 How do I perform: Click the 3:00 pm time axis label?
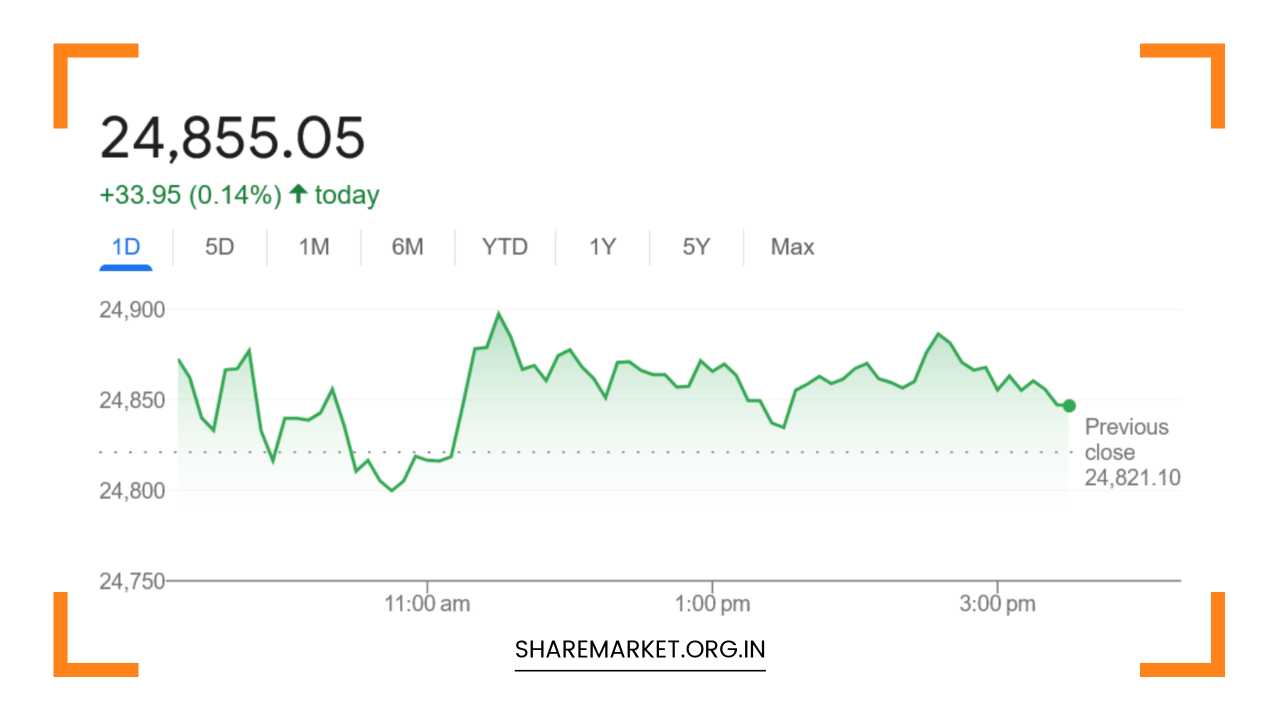[x=997, y=605]
